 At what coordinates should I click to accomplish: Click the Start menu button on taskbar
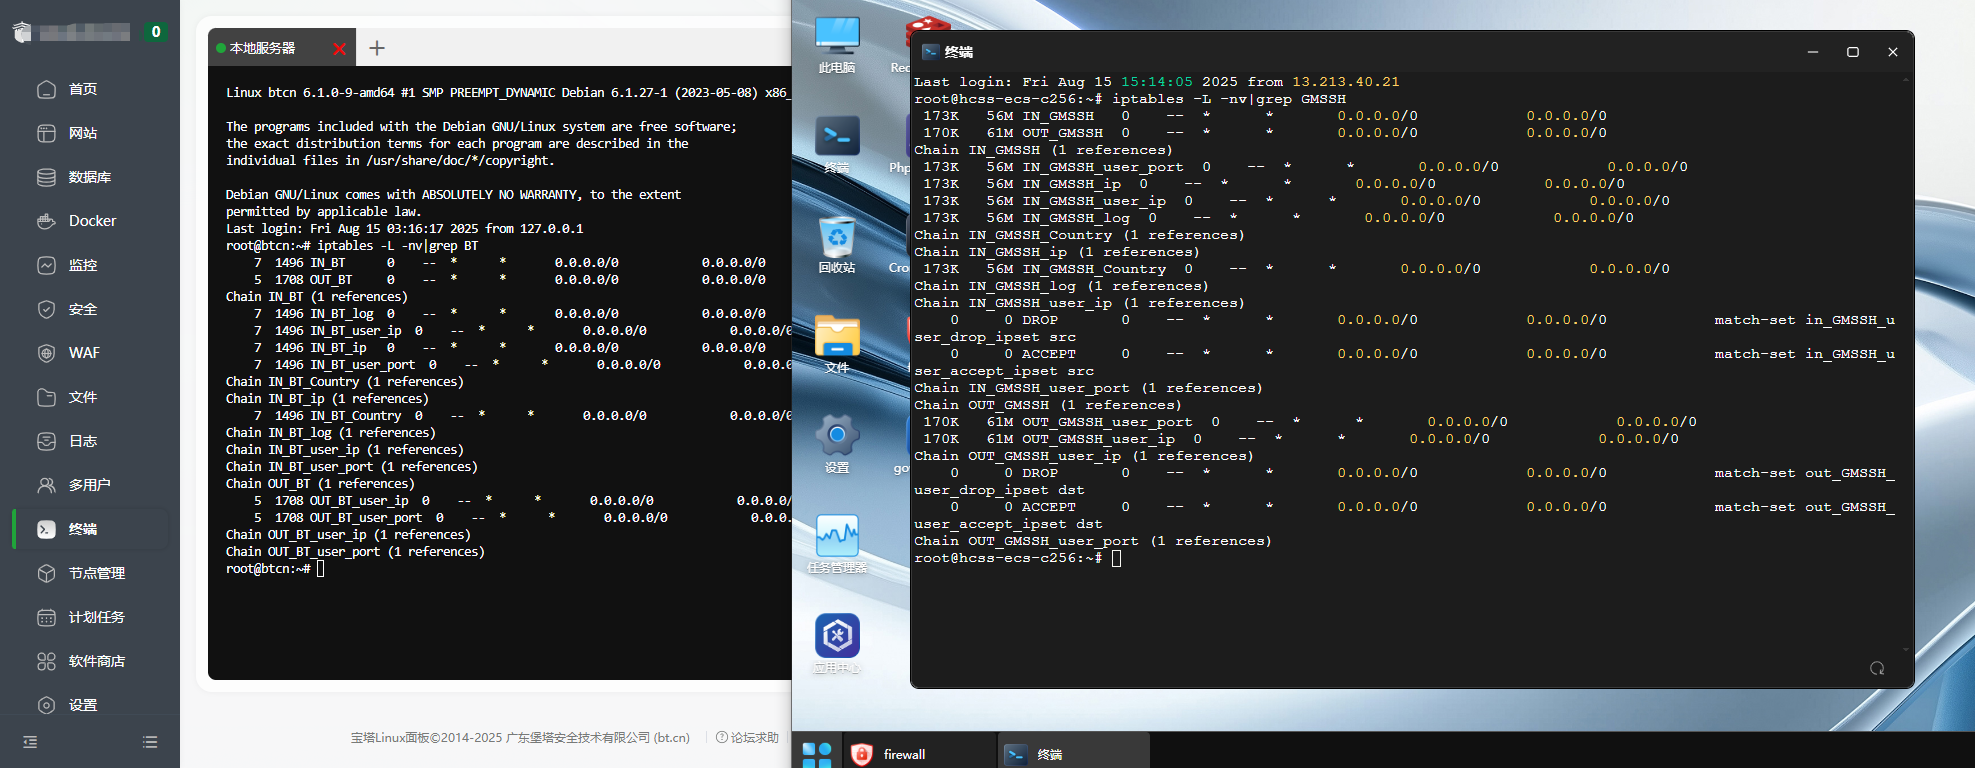[817, 754]
